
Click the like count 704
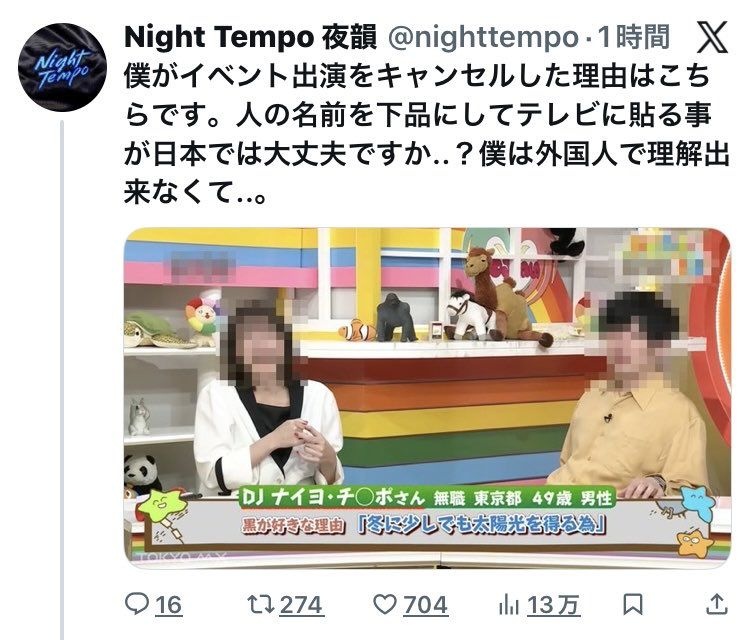point(425,606)
